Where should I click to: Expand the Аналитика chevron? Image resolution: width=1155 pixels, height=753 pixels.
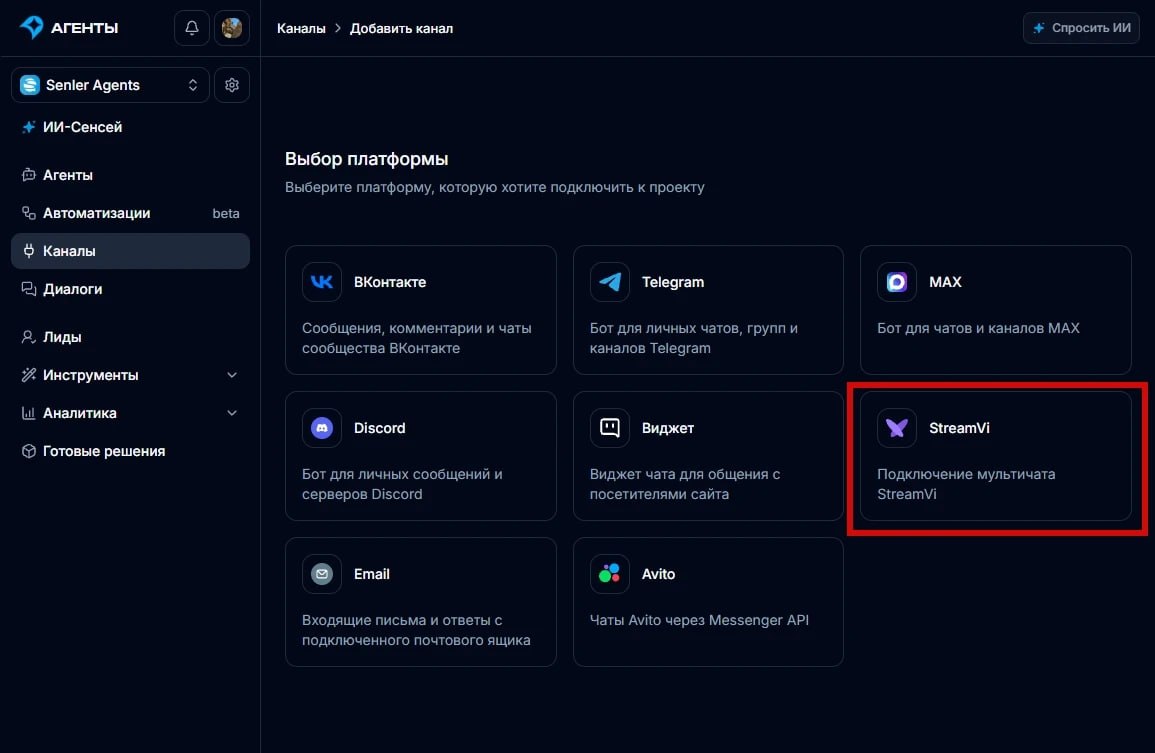click(x=232, y=413)
